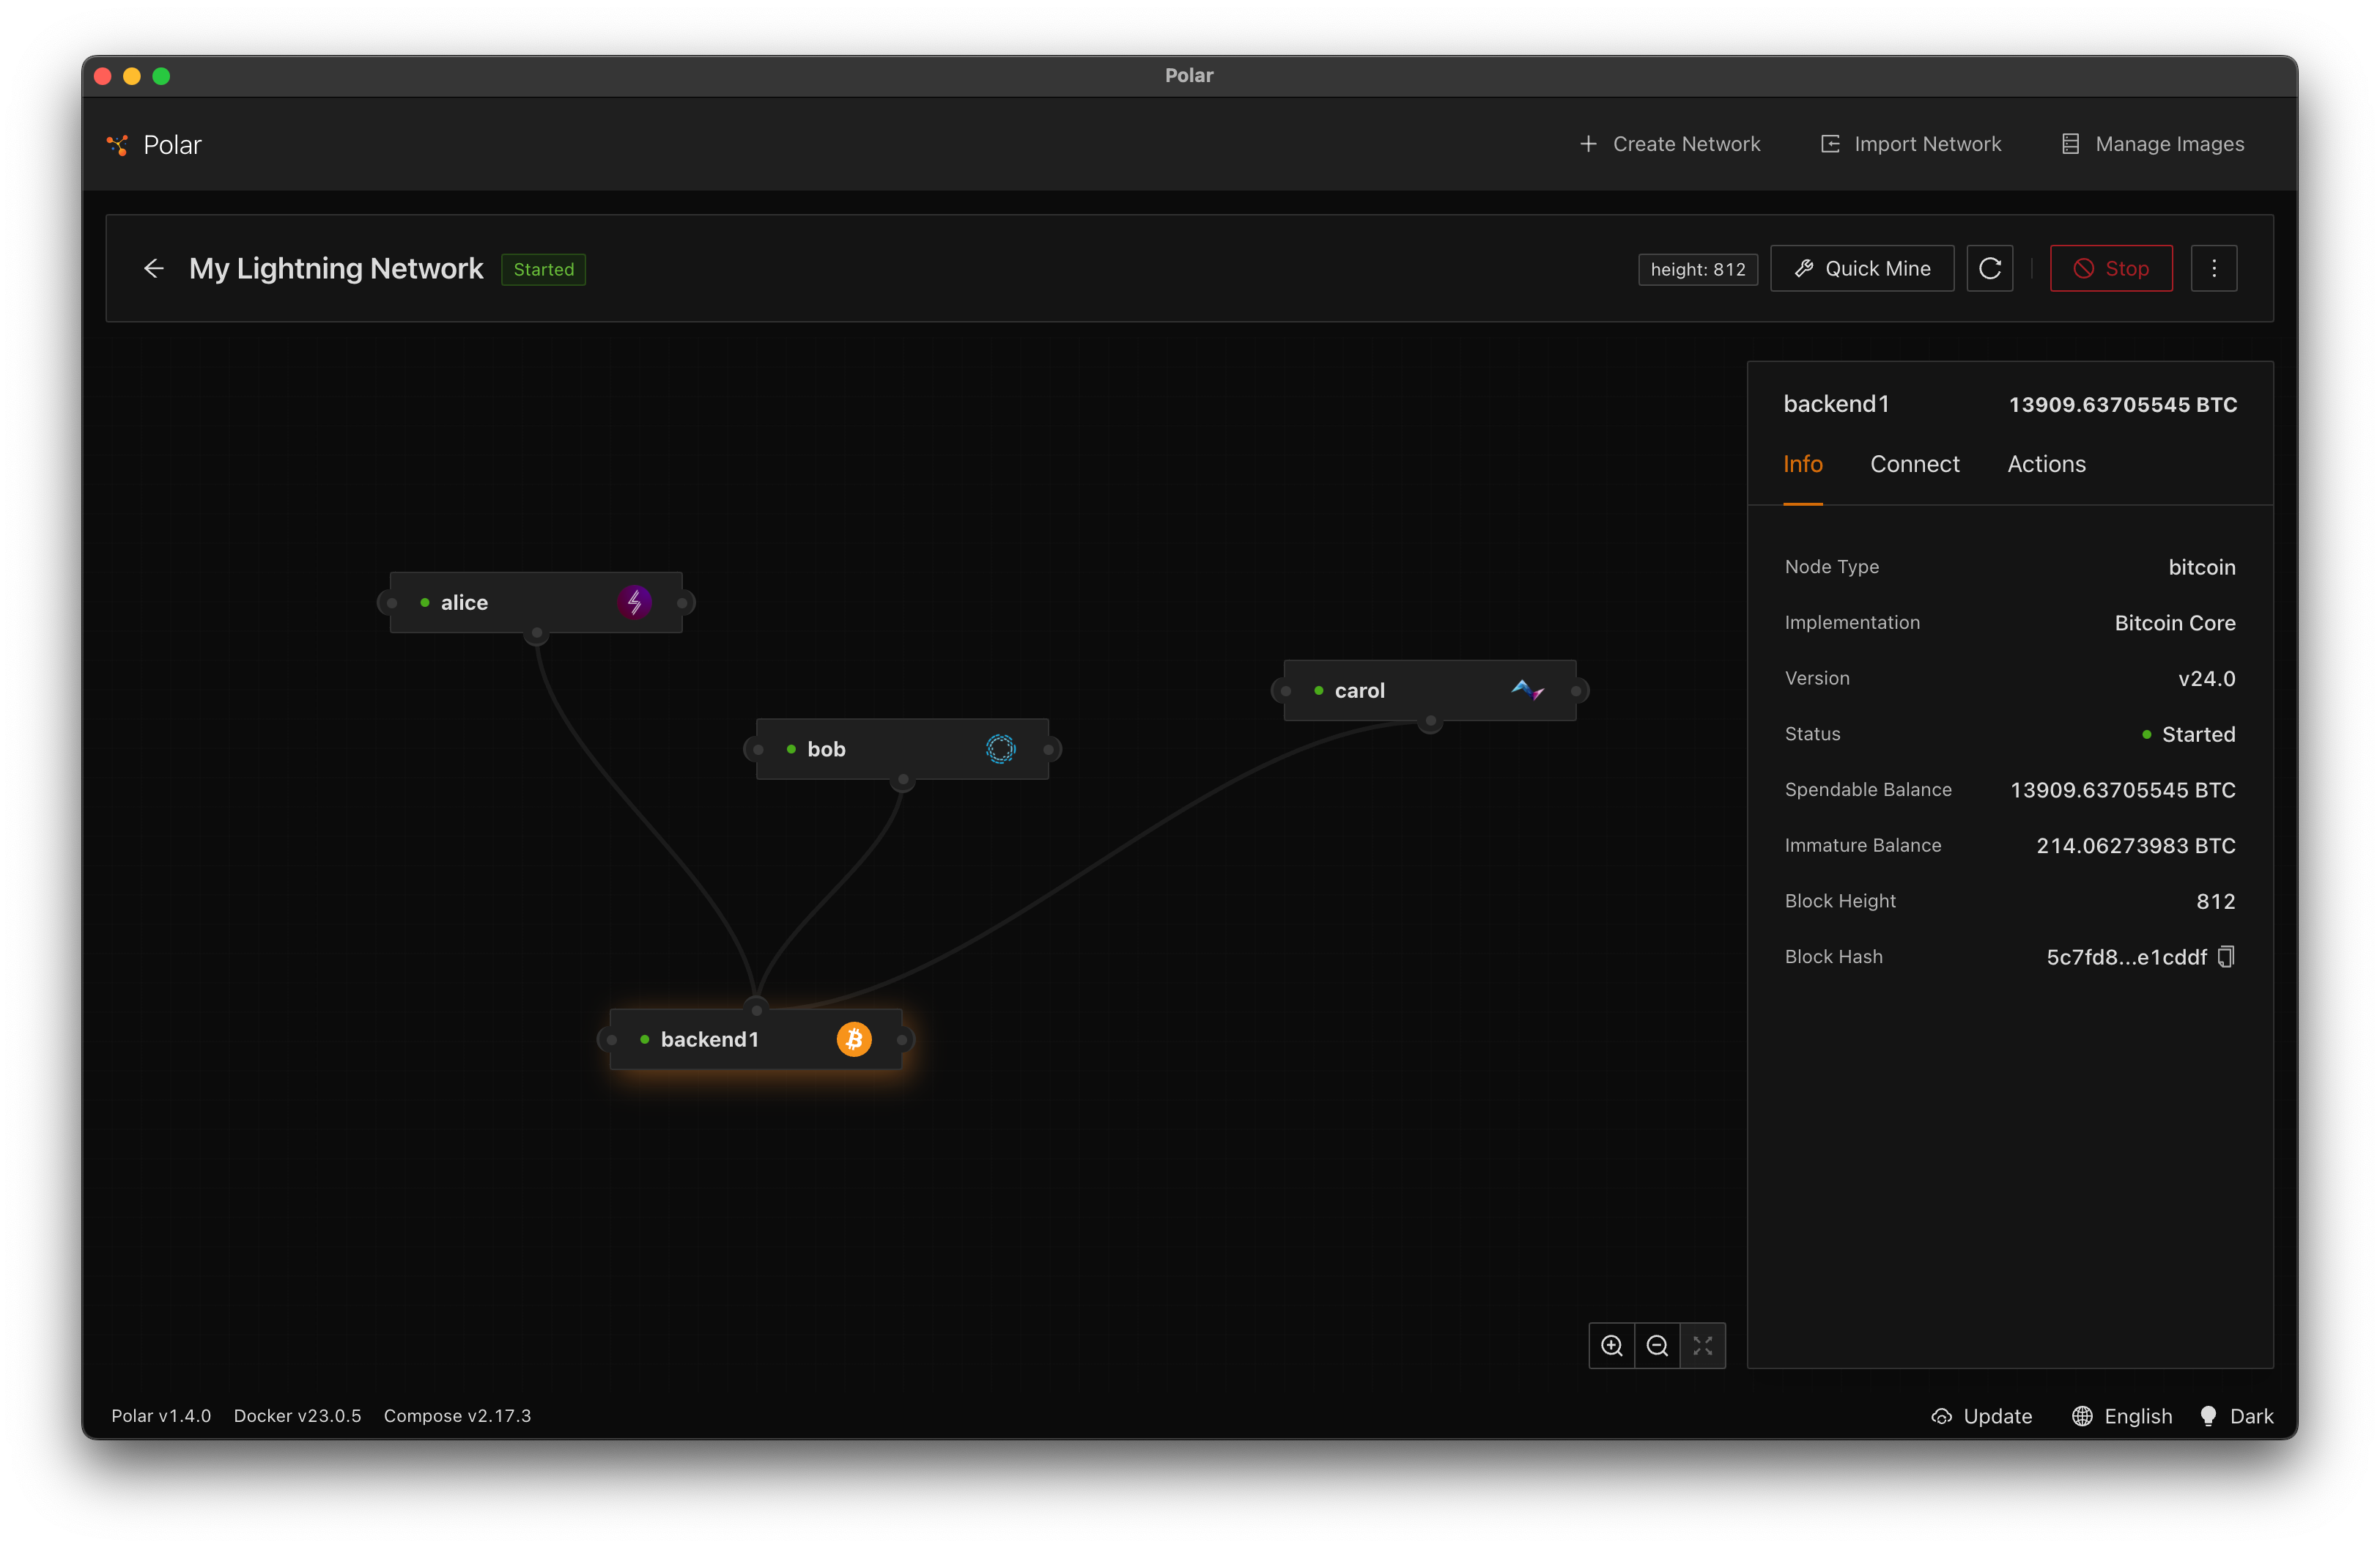Click the fit-to-screen icon in zoom controls
The height and width of the screenshot is (1548, 2380).
pyautogui.click(x=1702, y=1346)
